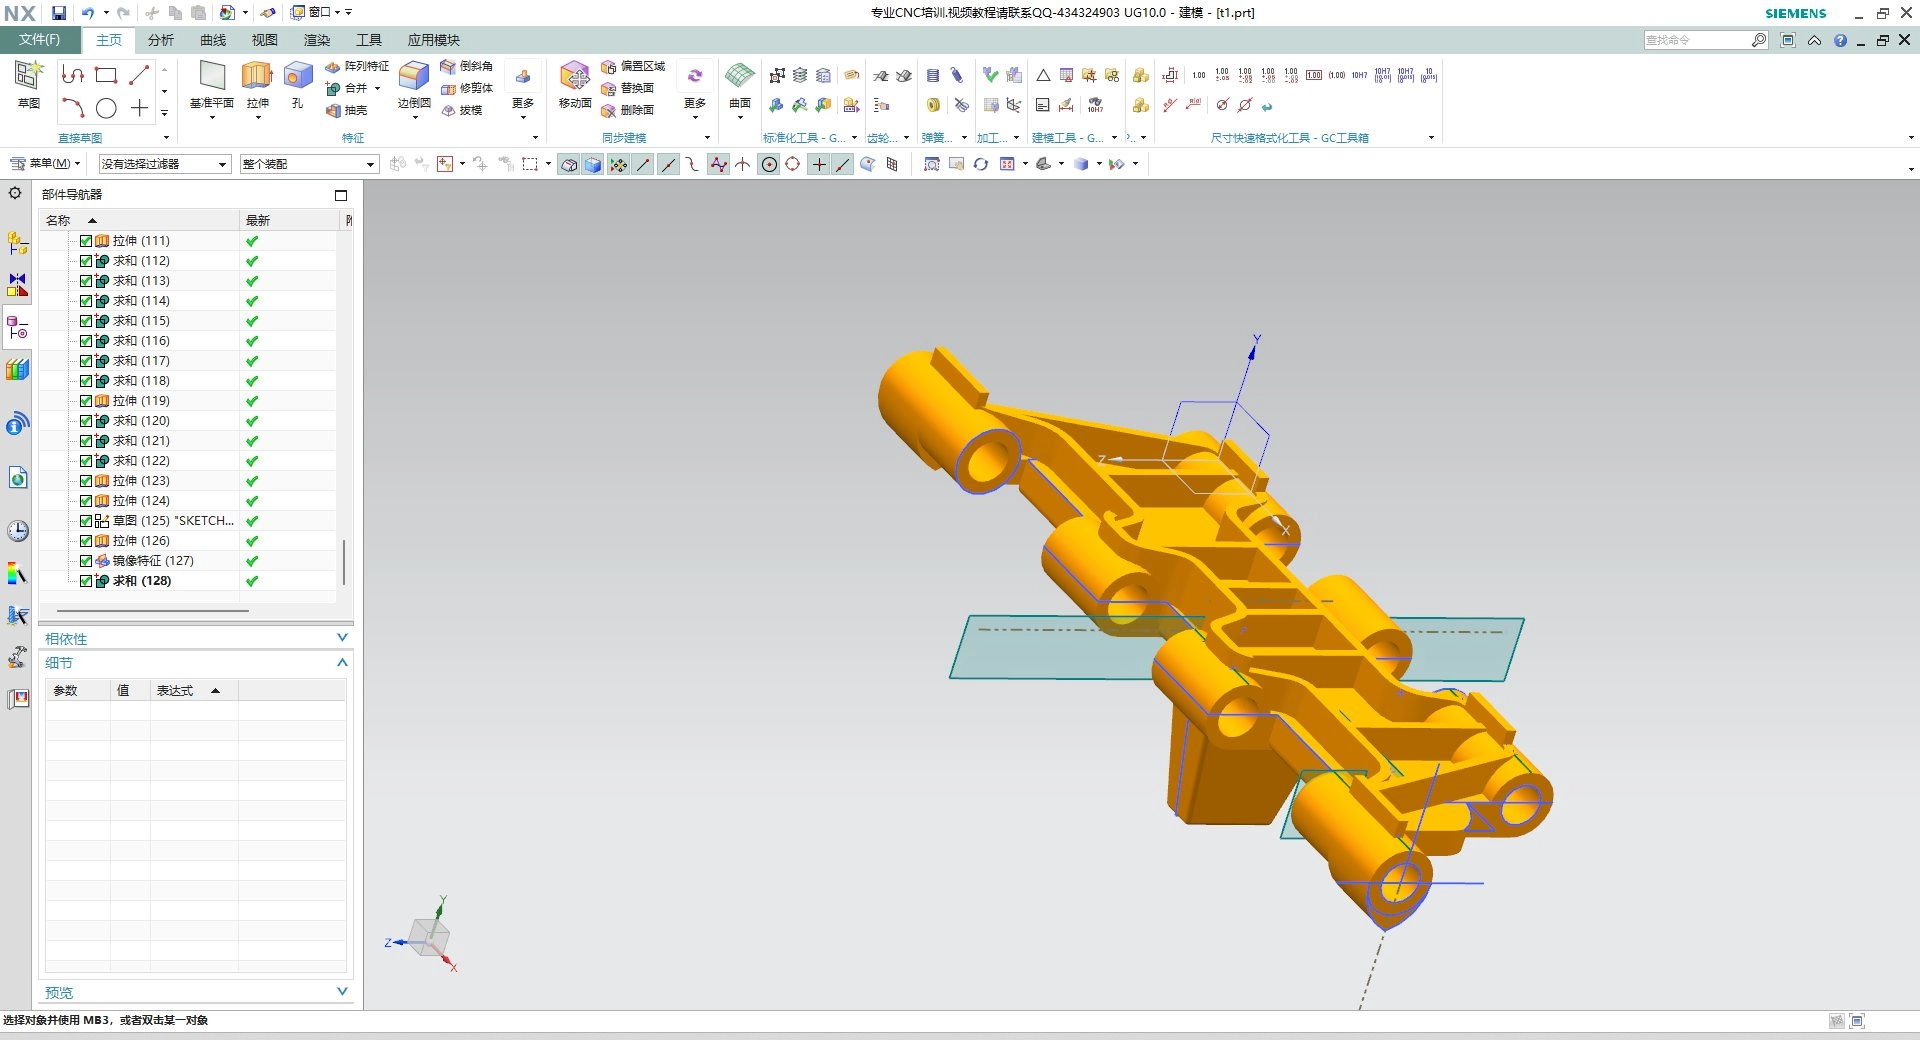
Task: Open the 草图 sketch tool
Action: click(28, 78)
